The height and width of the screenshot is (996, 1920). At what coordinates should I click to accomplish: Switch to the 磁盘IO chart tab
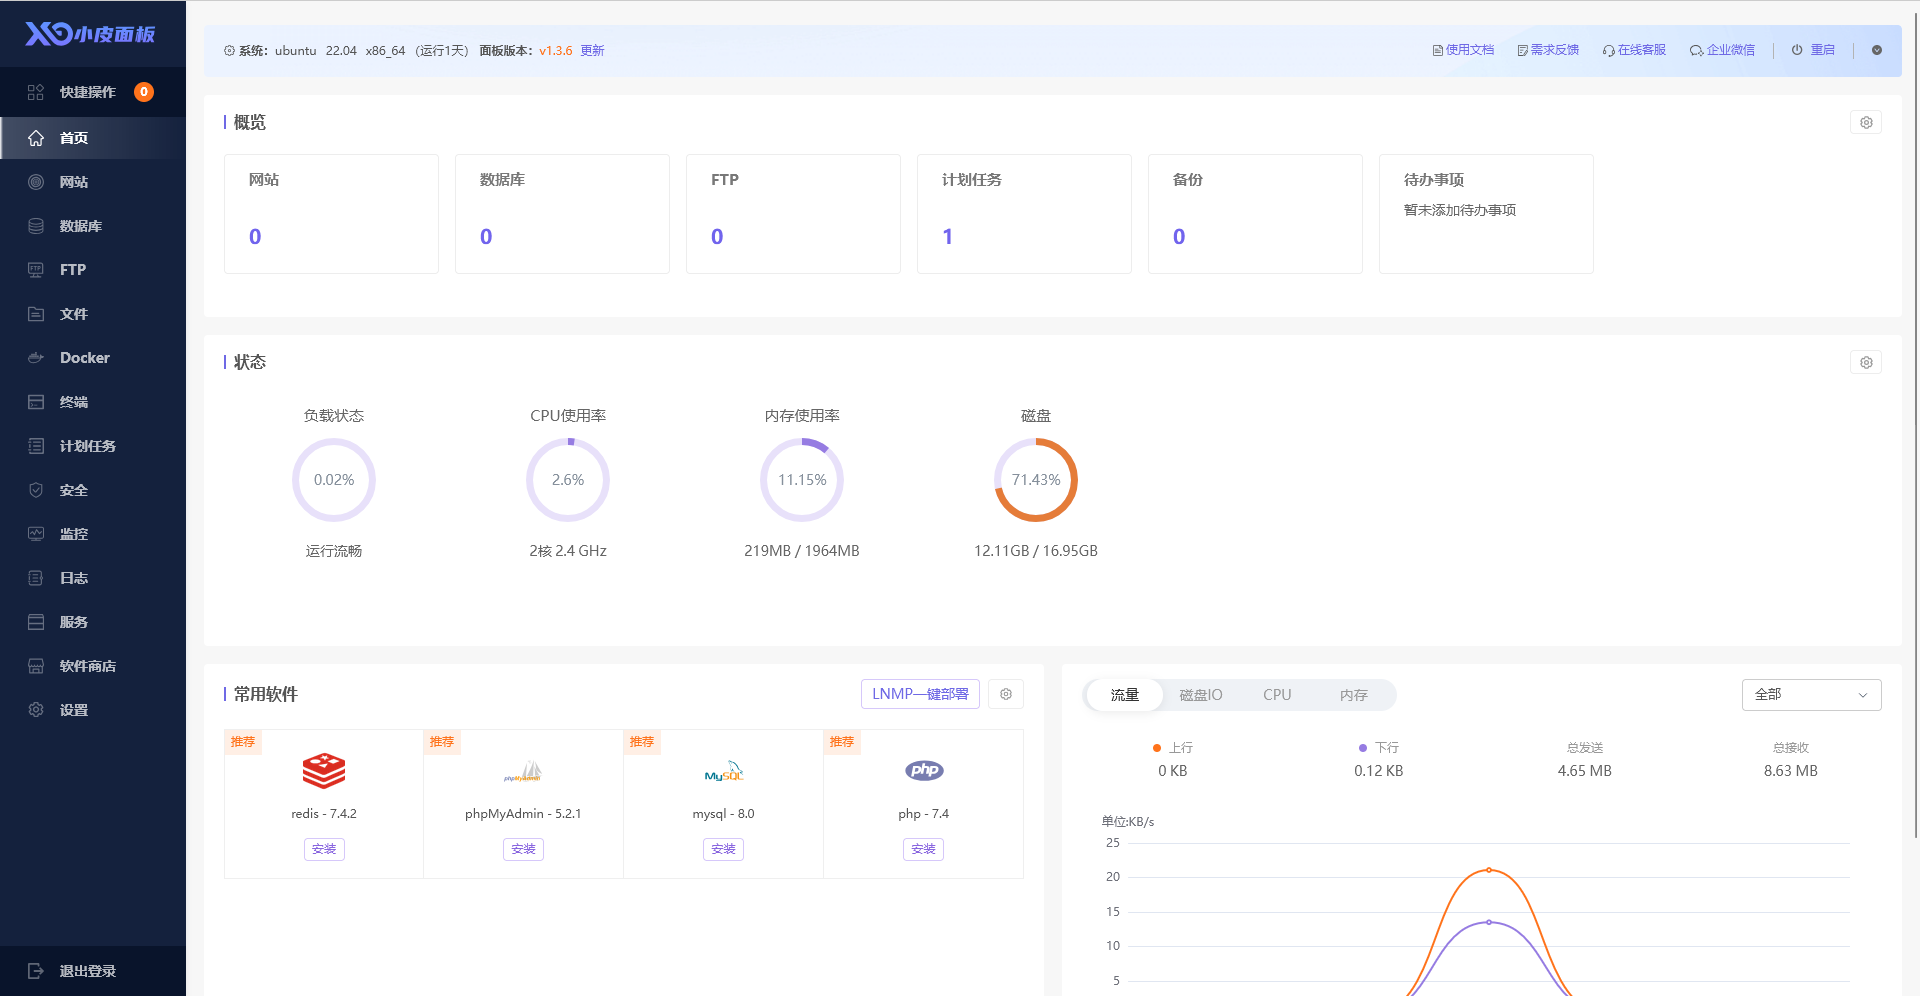[x=1200, y=695]
